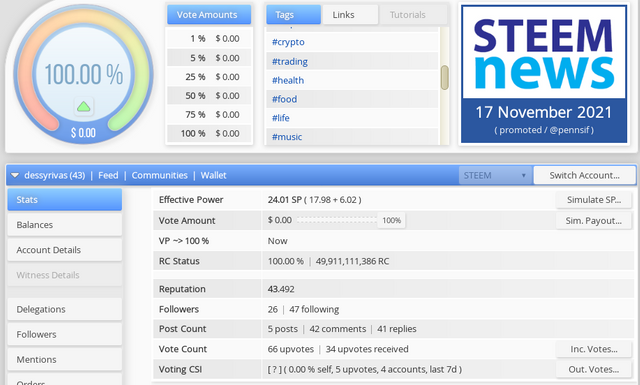
Task: Click the 47 following text
Action: 314,309
